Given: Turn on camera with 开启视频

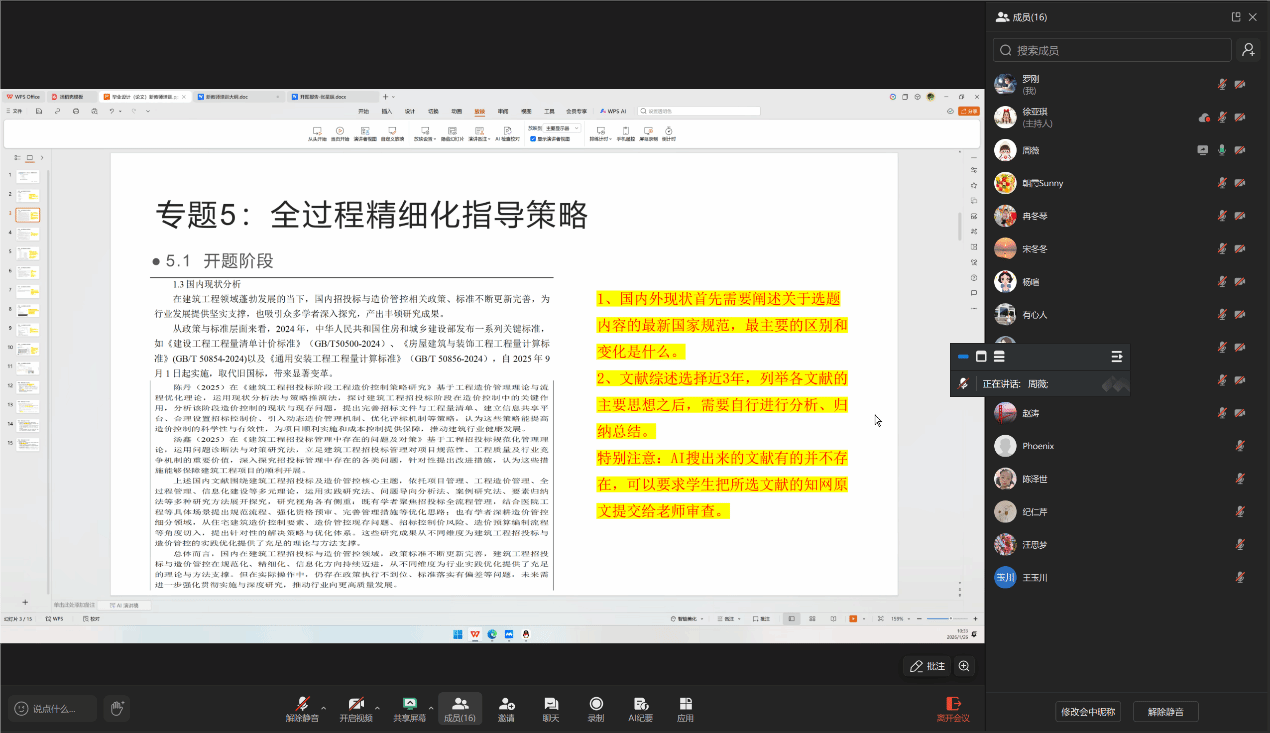Looking at the screenshot, I should tap(355, 708).
